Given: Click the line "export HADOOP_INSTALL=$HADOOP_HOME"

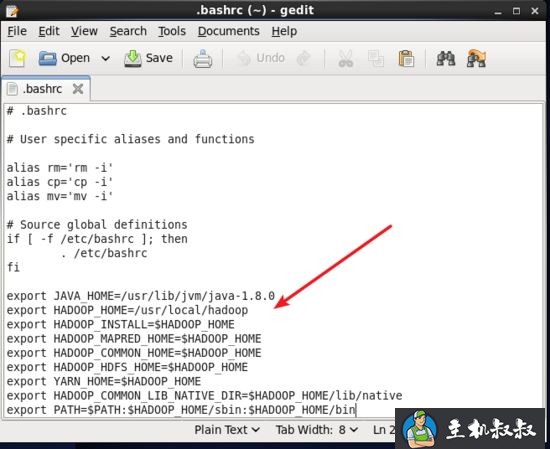Looking at the screenshot, I should point(121,324).
